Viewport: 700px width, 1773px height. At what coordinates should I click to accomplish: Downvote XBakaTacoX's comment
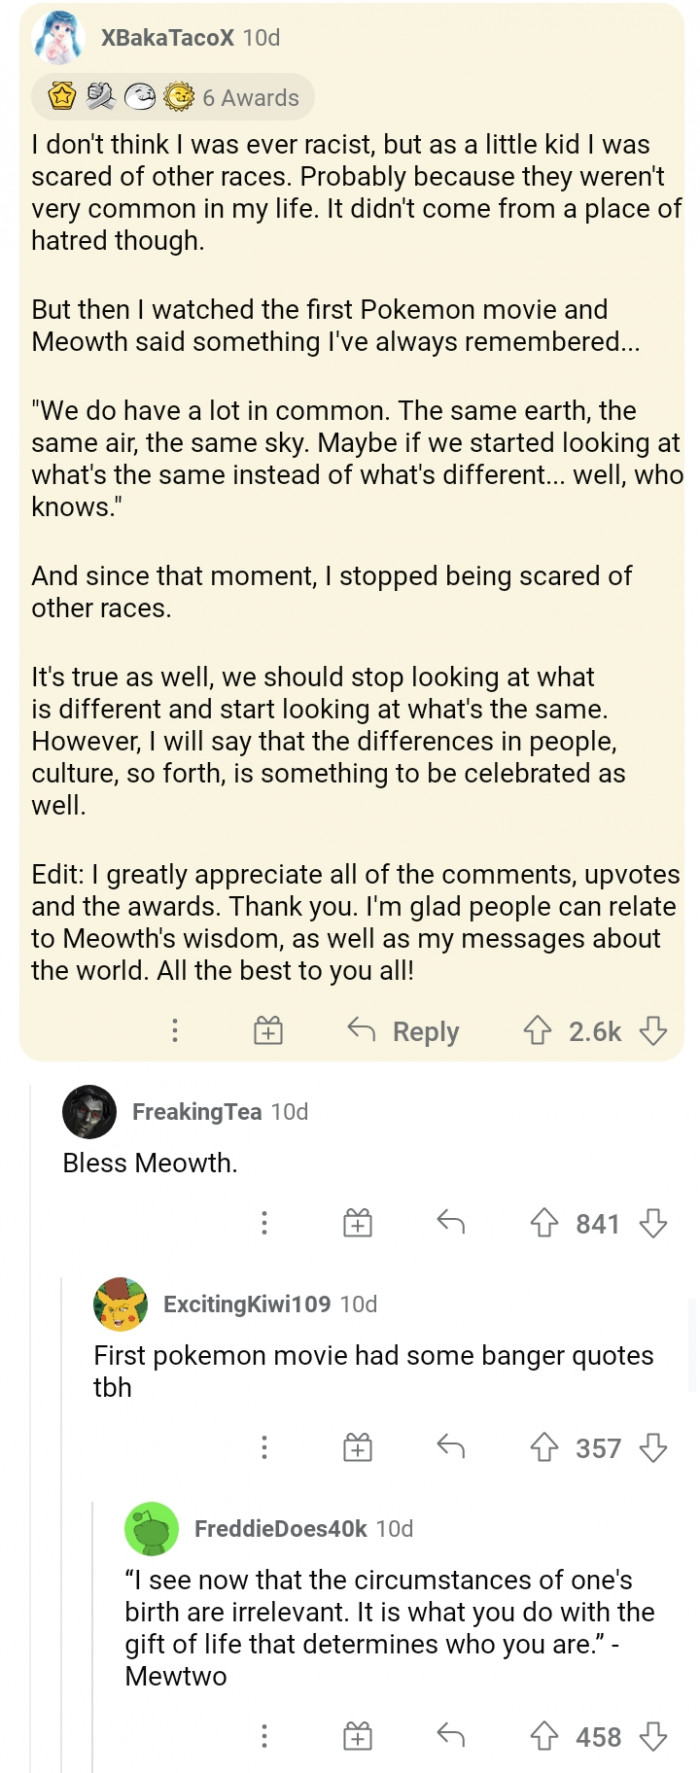point(654,1031)
